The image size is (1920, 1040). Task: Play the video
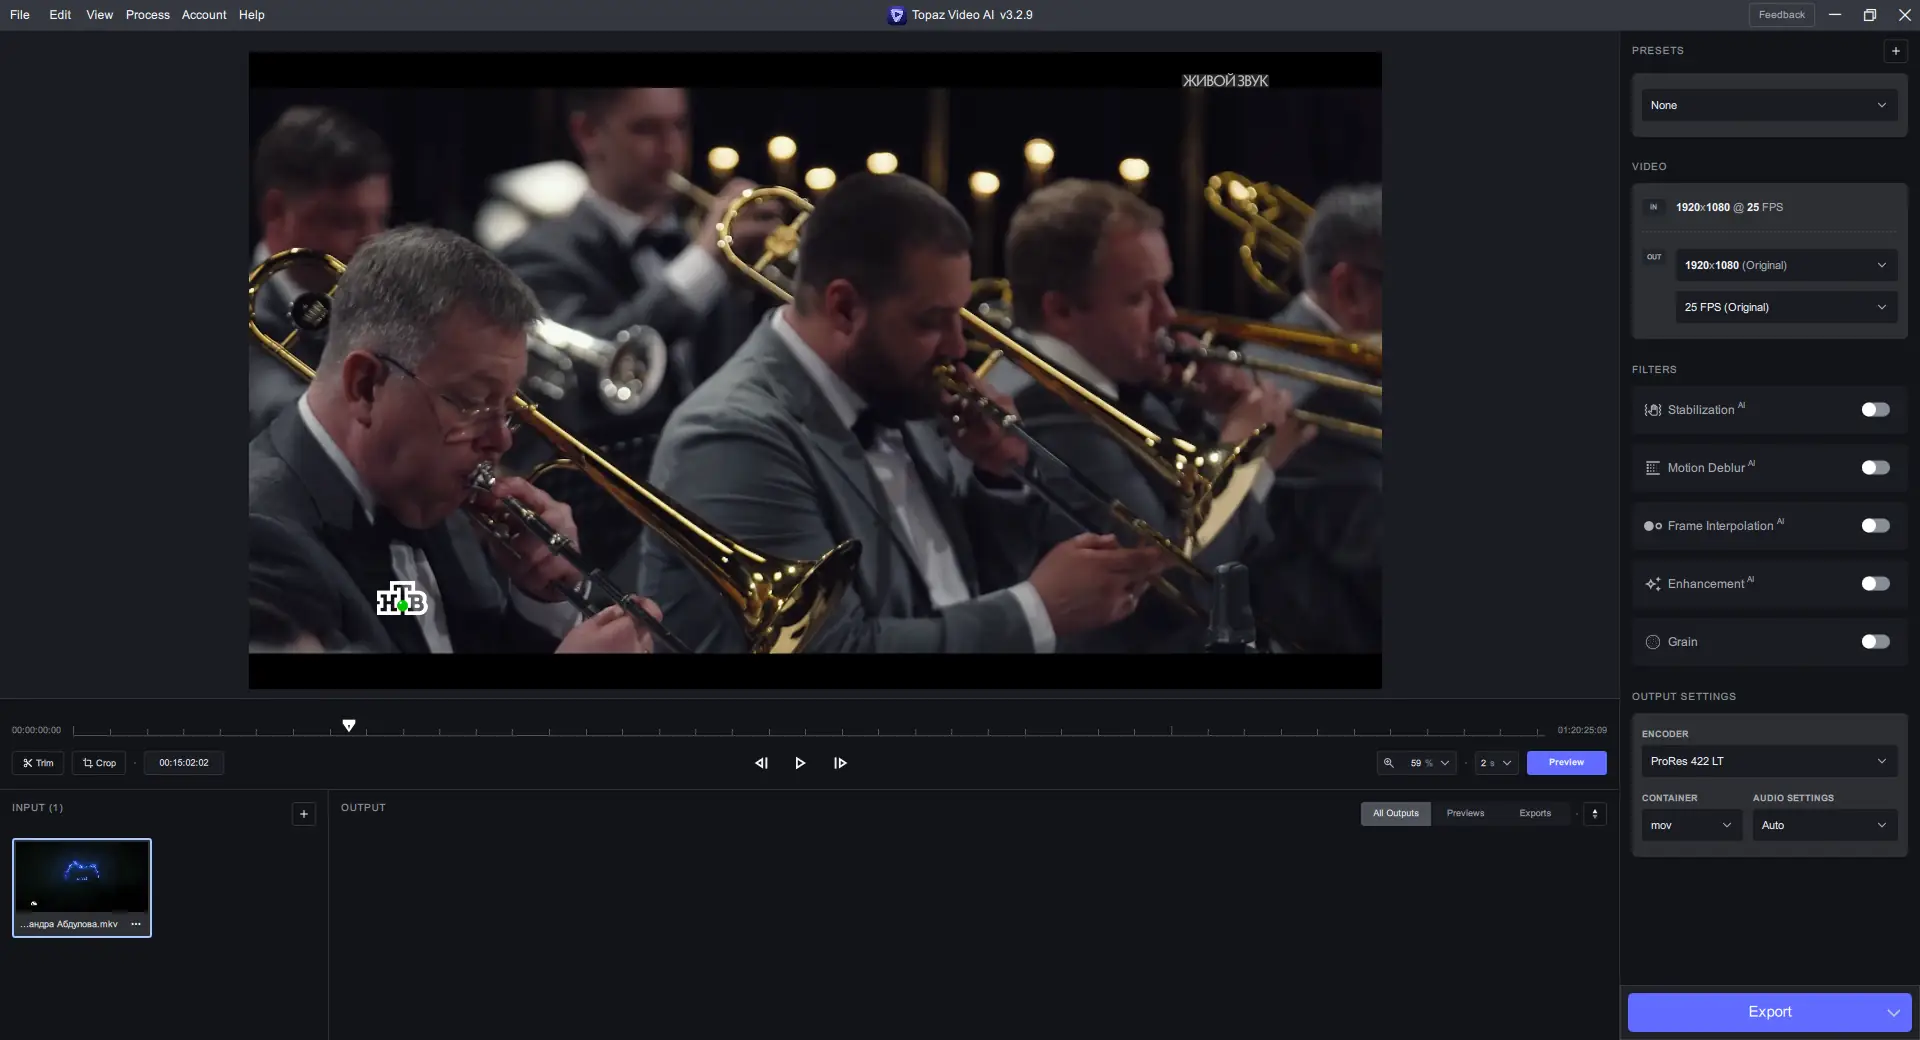click(x=800, y=763)
